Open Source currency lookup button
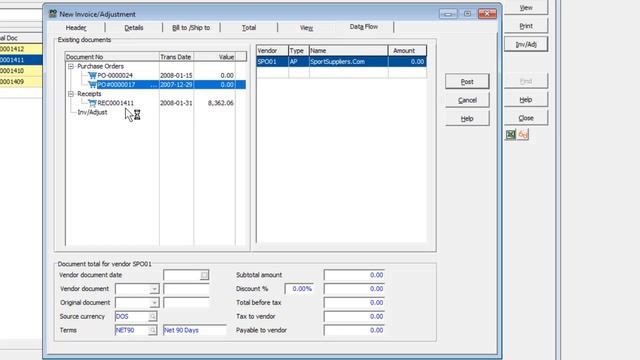 coord(152,316)
